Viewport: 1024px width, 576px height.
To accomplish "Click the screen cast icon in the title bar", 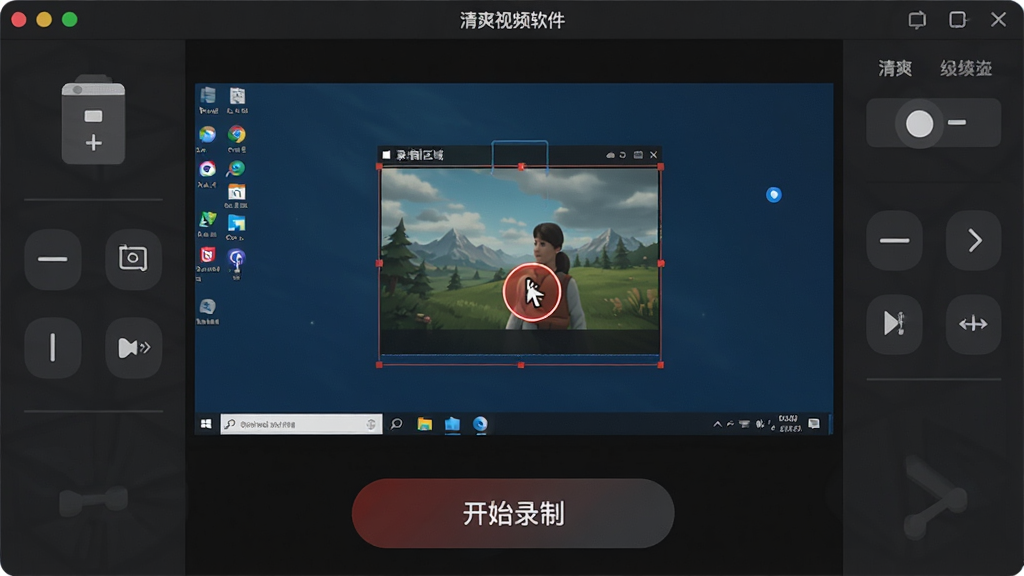I will pyautogui.click(x=917, y=20).
